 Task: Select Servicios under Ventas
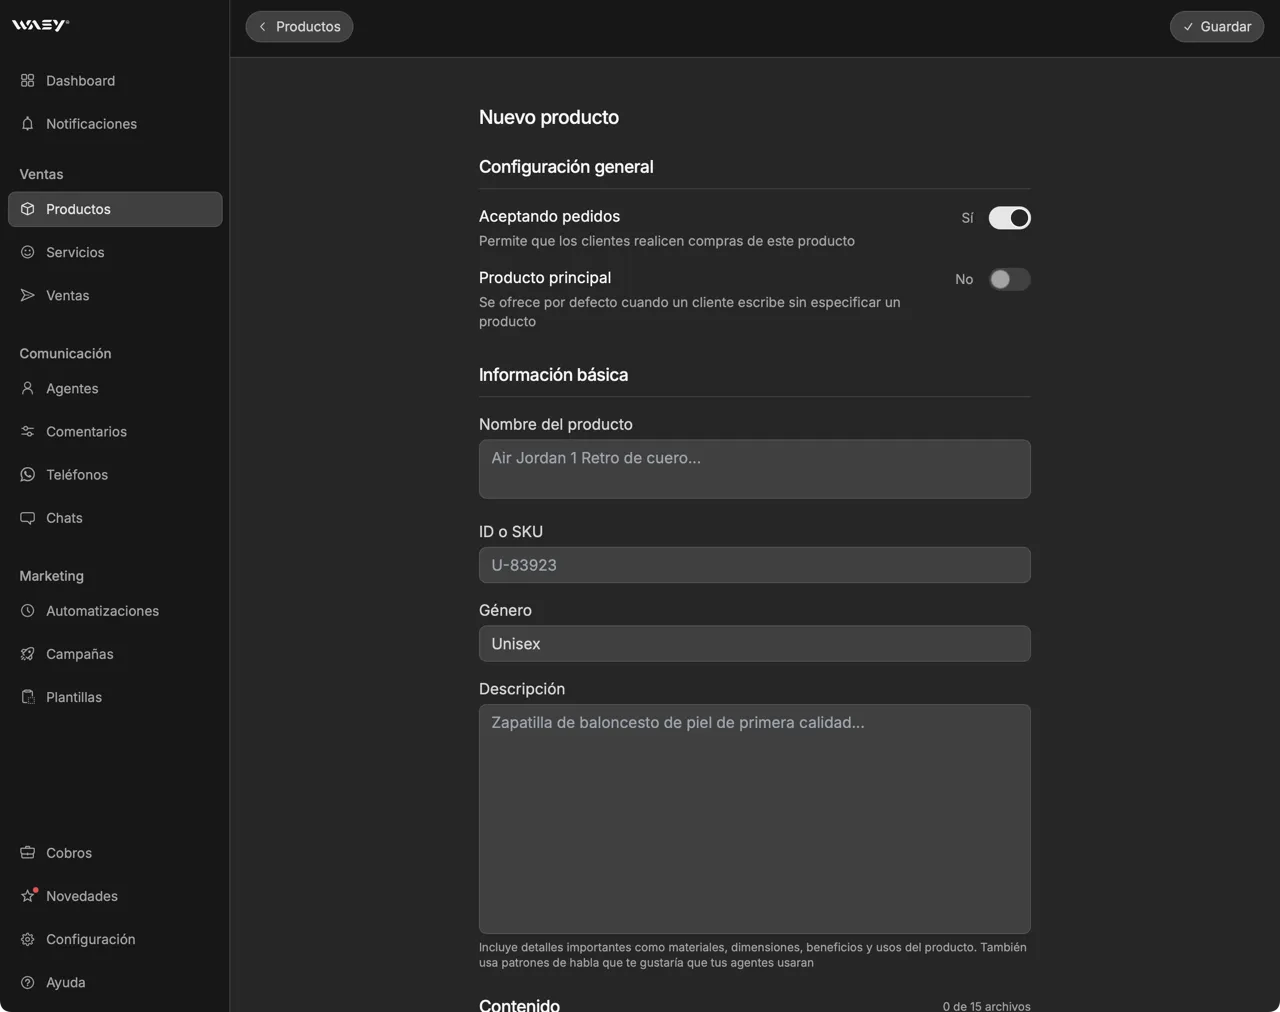coord(74,252)
